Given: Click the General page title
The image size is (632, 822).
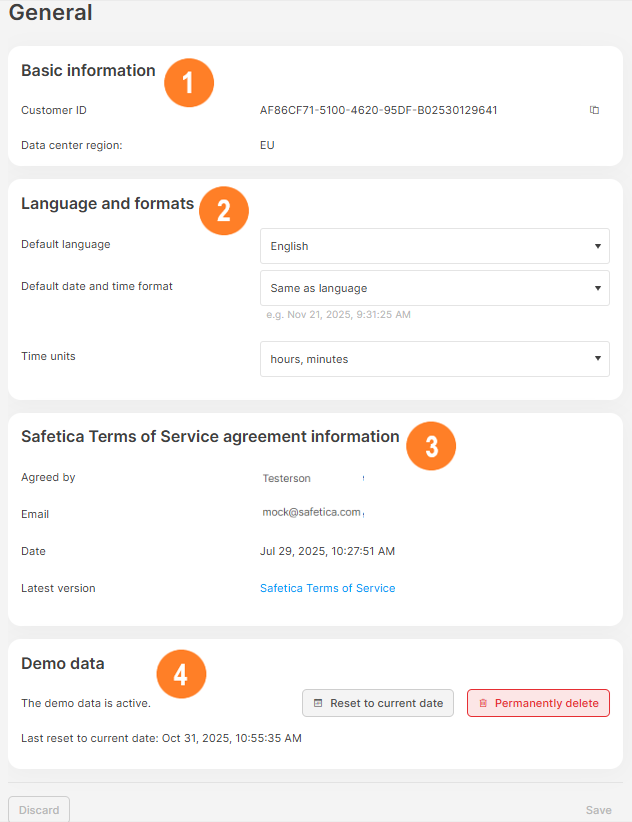Looking at the screenshot, I should tap(50, 13).
